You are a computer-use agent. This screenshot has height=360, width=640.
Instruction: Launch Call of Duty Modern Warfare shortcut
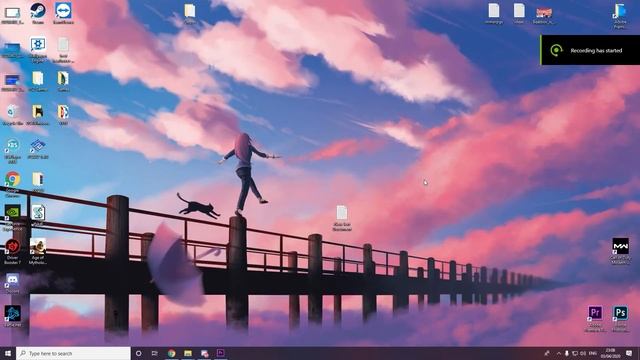click(620, 251)
